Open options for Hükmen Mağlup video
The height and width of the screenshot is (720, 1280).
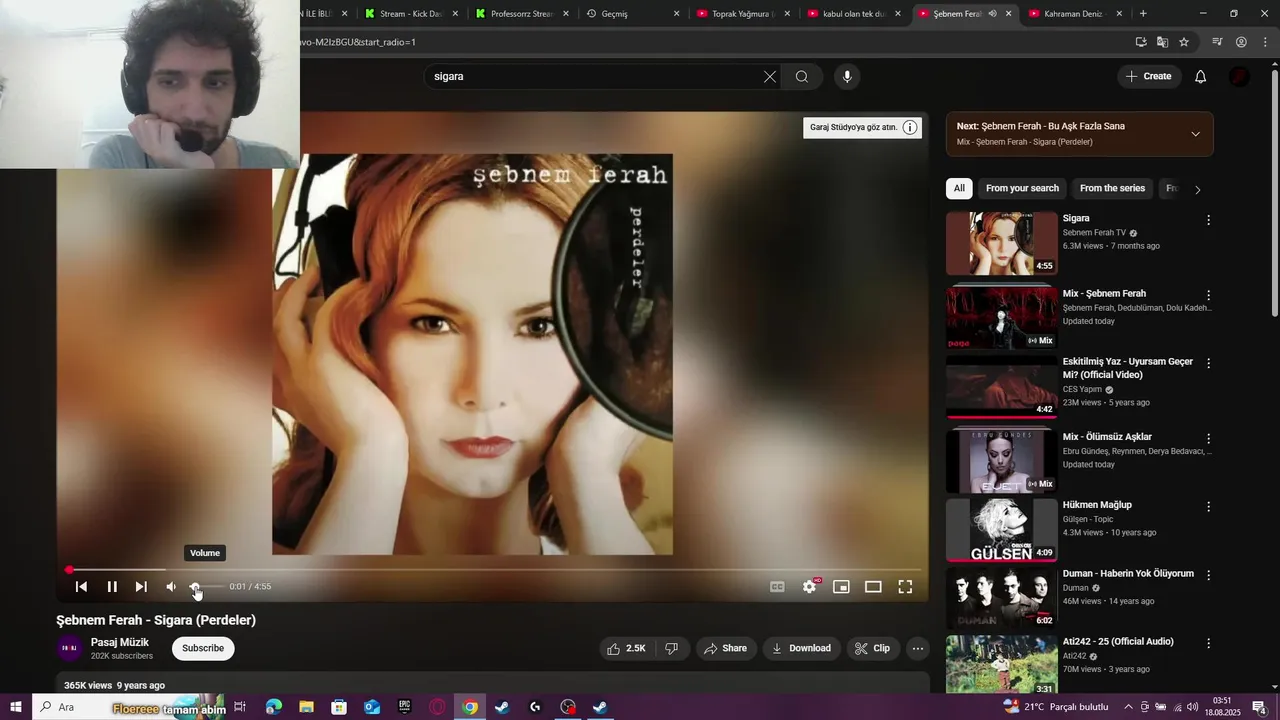pos(1208,507)
